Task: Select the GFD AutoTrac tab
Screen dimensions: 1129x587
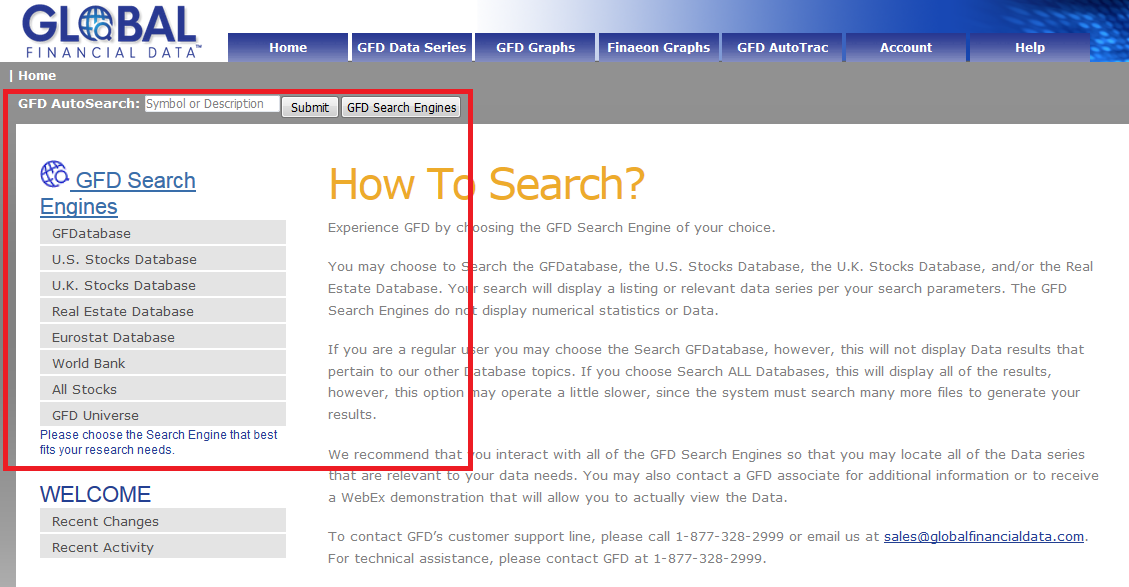Action: (x=782, y=47)
